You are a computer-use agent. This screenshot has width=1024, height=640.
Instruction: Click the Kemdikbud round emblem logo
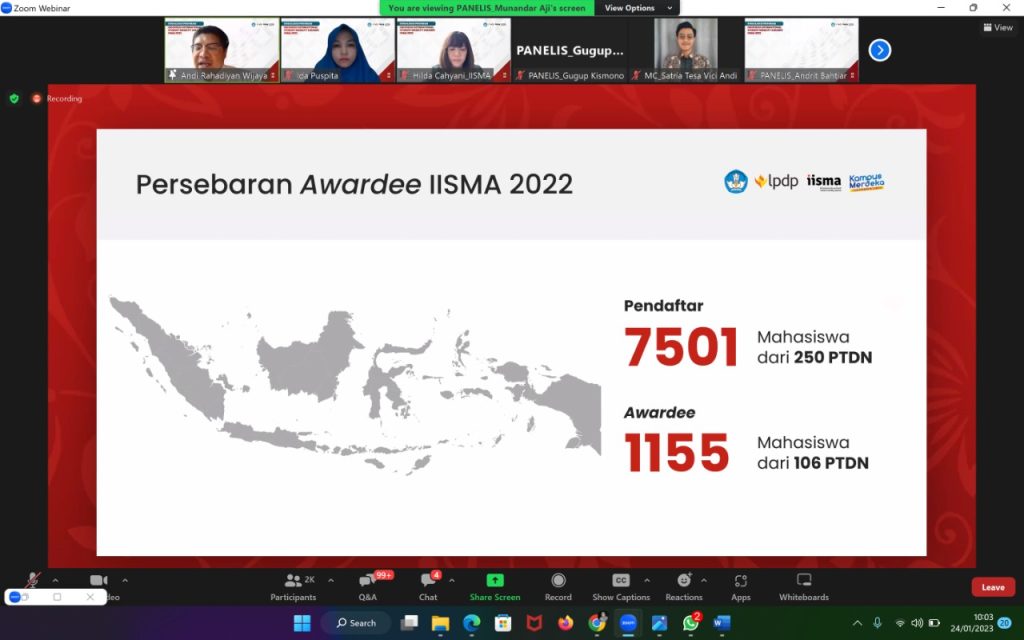(736, 182)
